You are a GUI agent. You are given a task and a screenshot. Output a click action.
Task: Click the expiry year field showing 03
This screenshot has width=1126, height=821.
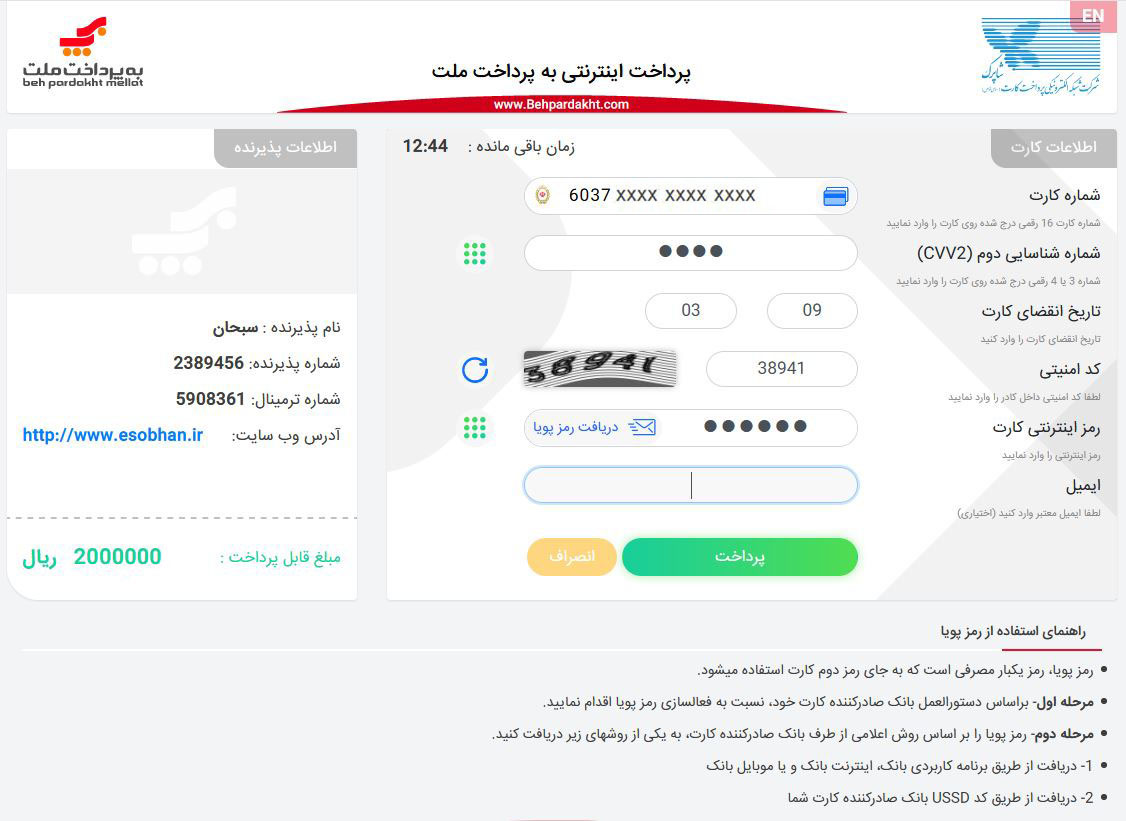[x=691, y=310]
